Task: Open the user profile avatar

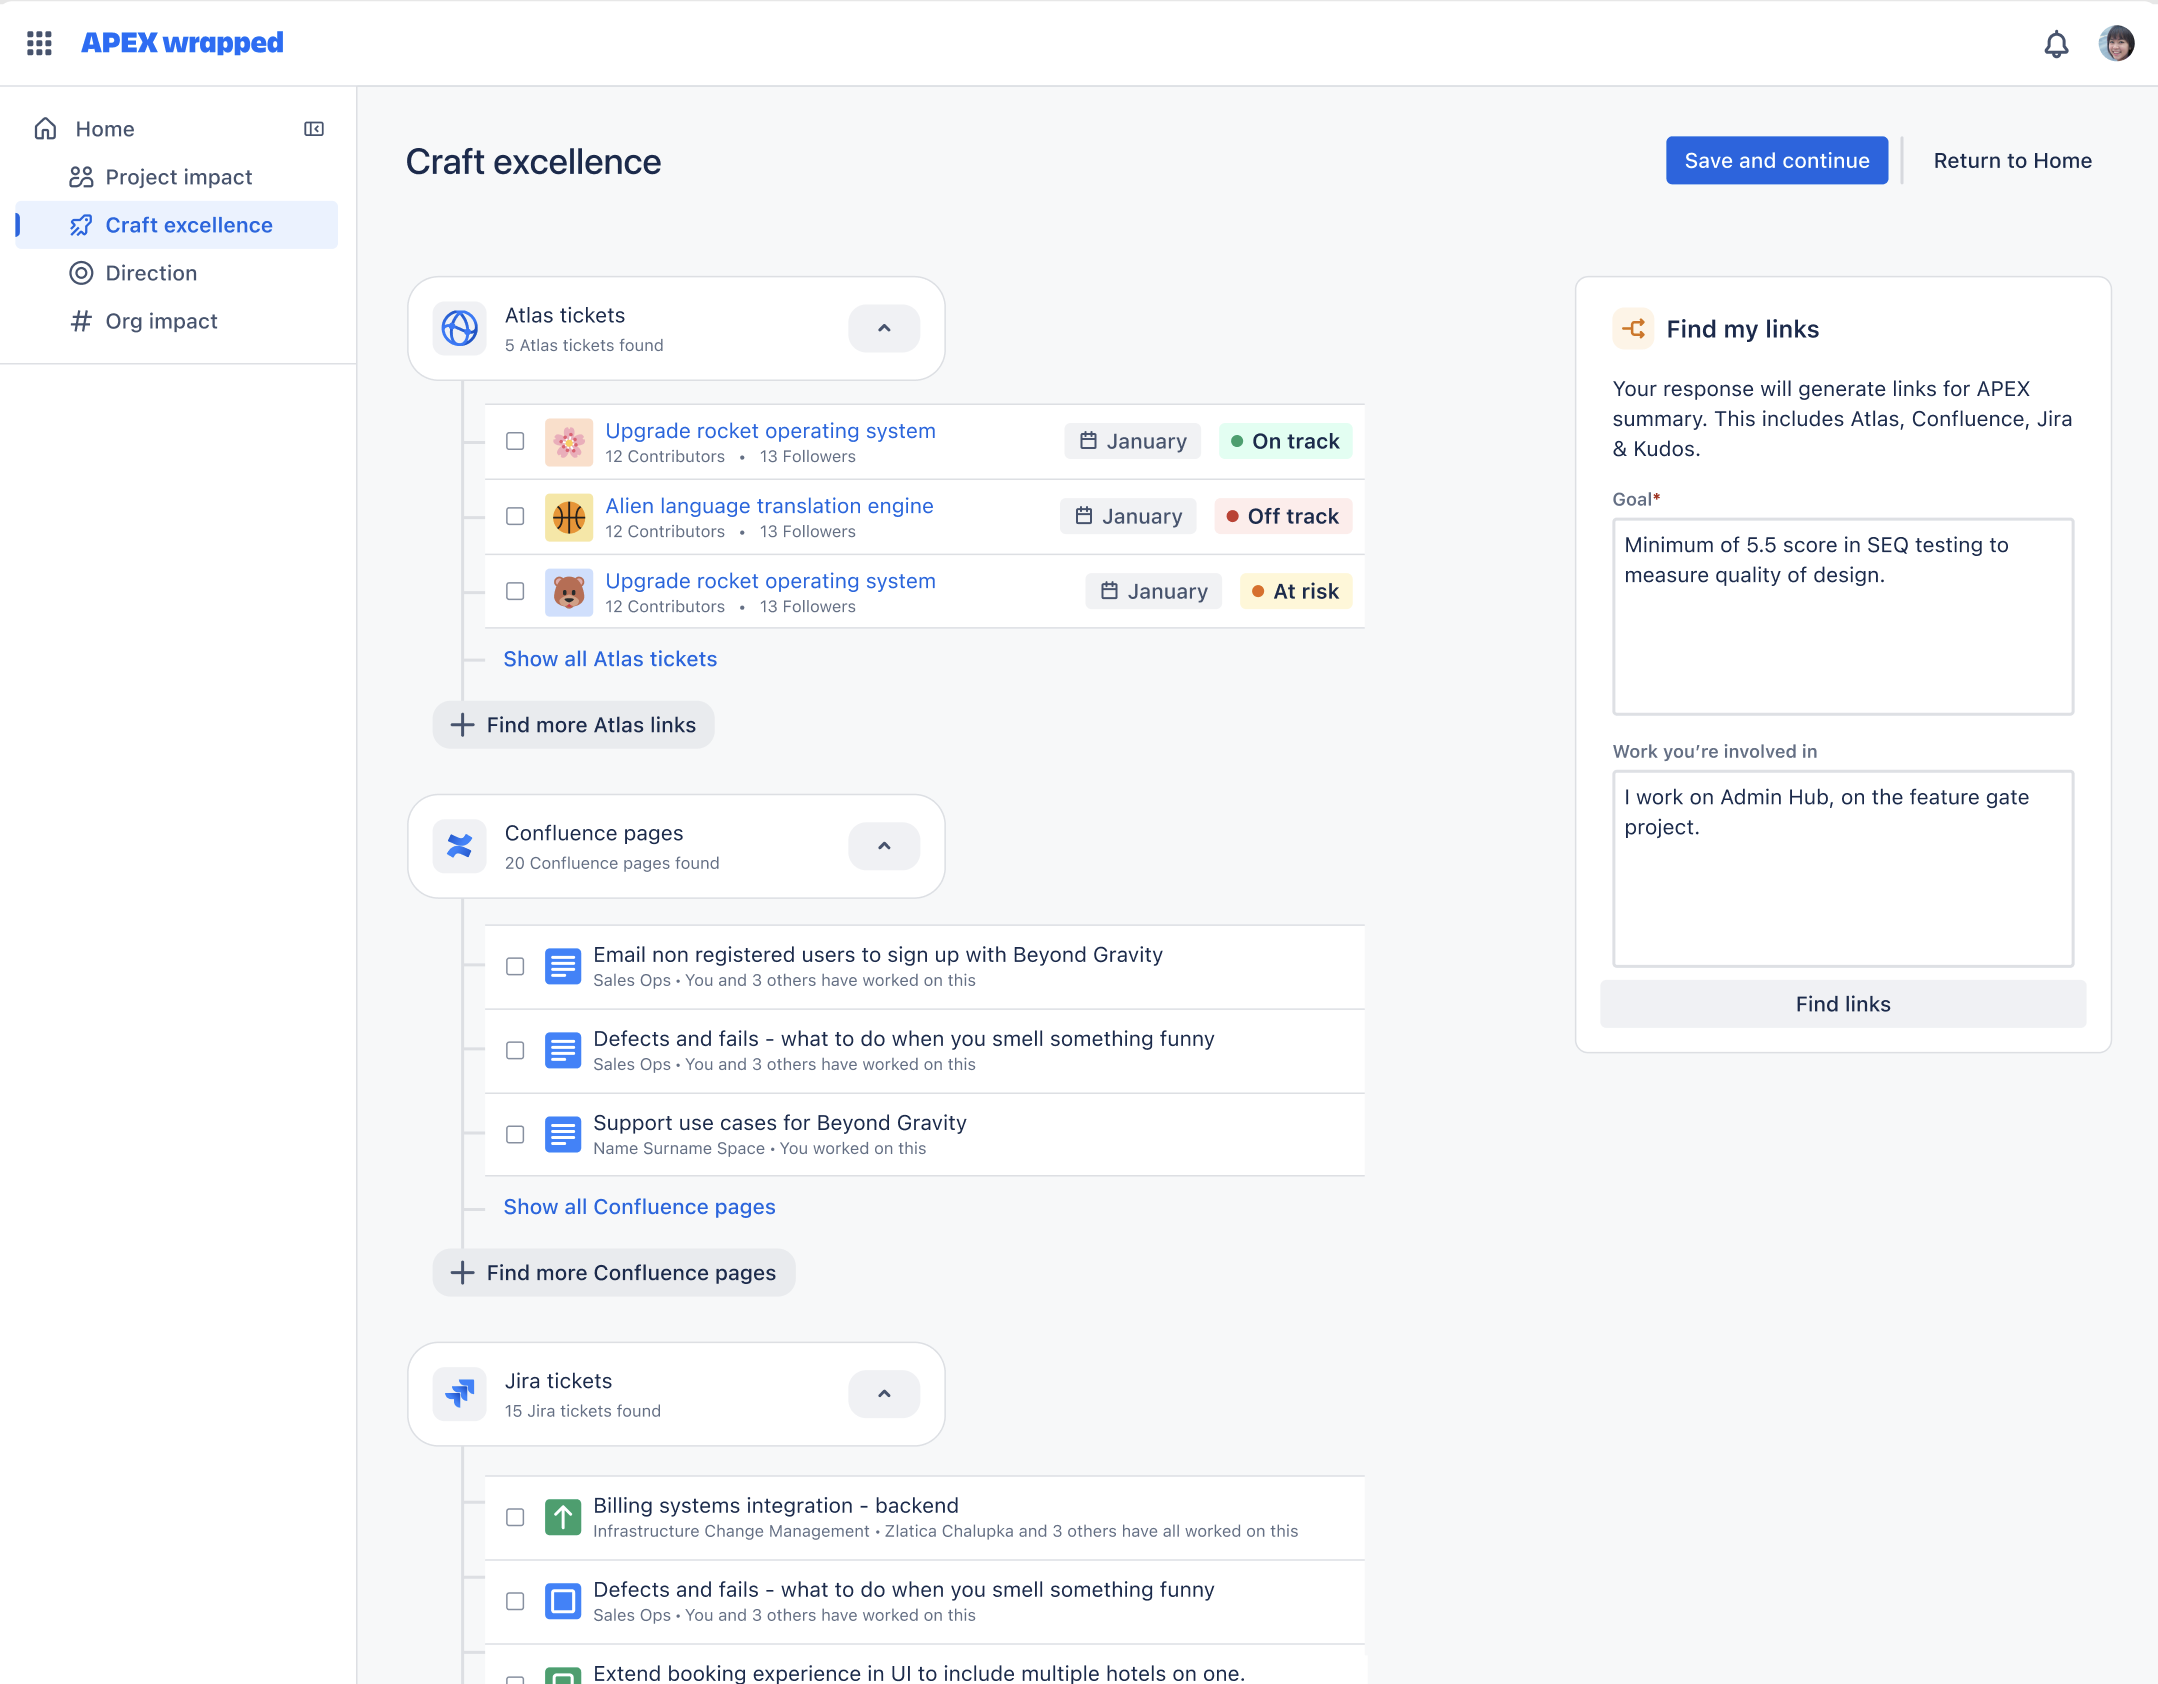Action: (x=2116, y=44)
